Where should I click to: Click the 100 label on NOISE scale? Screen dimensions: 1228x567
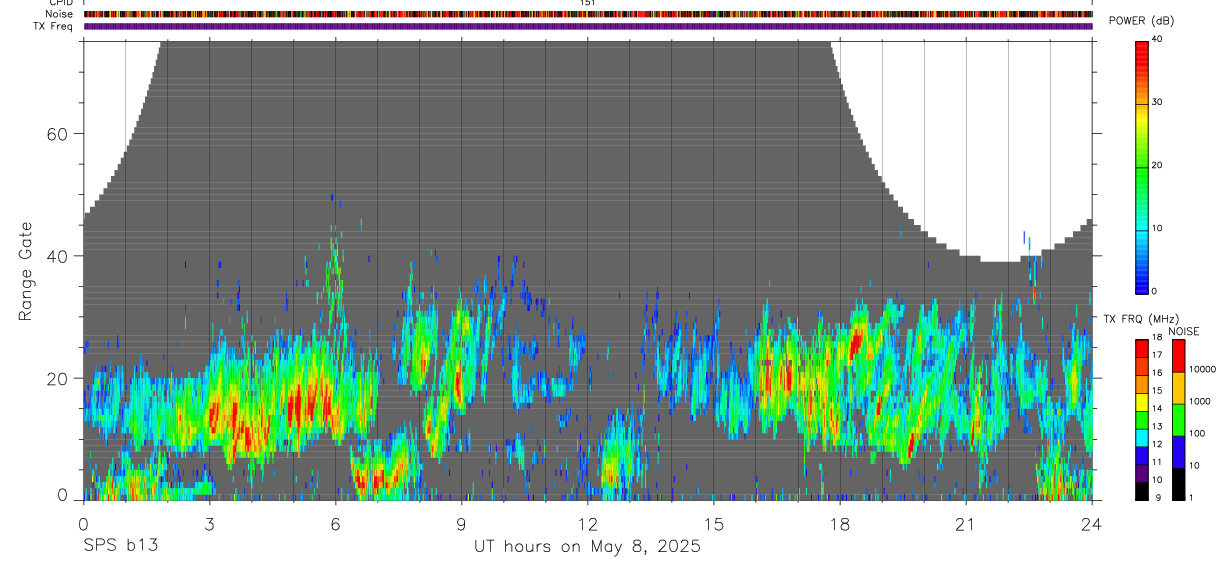[1198, 433]
